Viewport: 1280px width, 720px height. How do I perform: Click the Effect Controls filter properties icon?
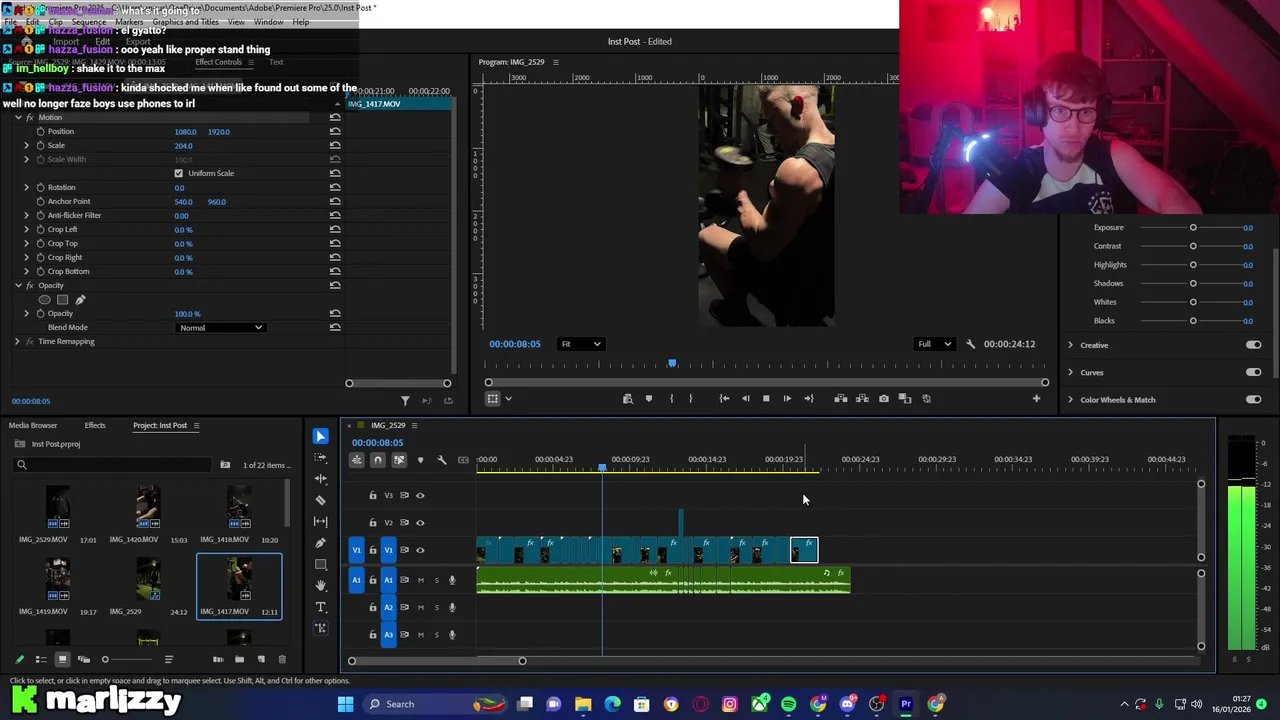coord(405,401)
